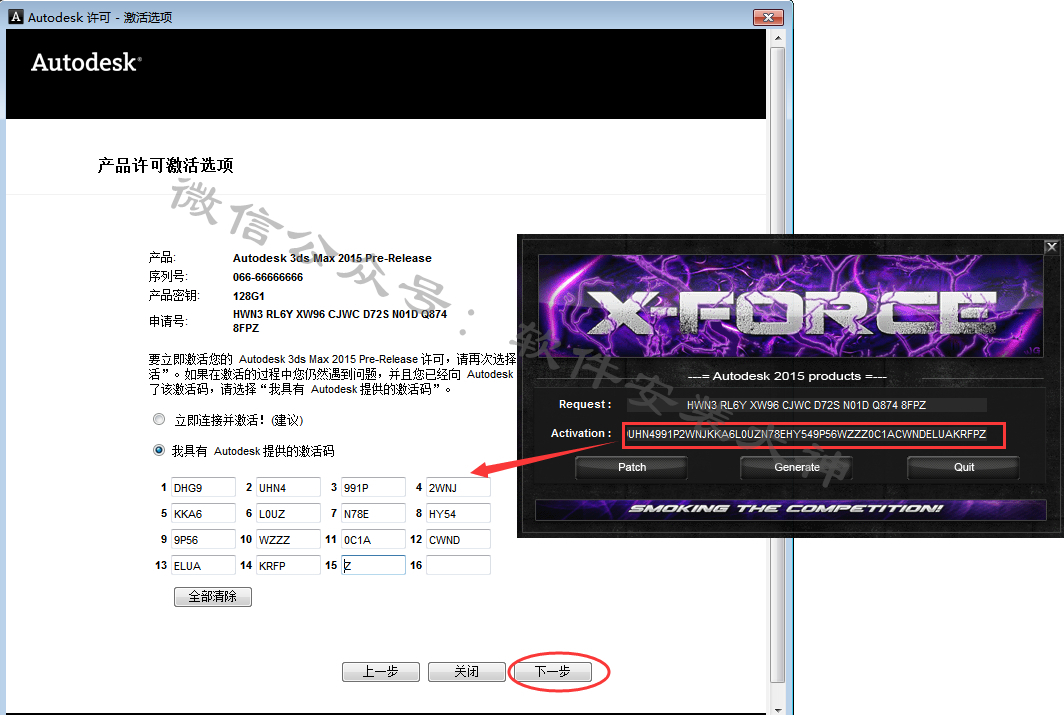This screenshot has width=1064, height=715.
Task: Click the X-Force Request code field
Action: tap(806, 405)
